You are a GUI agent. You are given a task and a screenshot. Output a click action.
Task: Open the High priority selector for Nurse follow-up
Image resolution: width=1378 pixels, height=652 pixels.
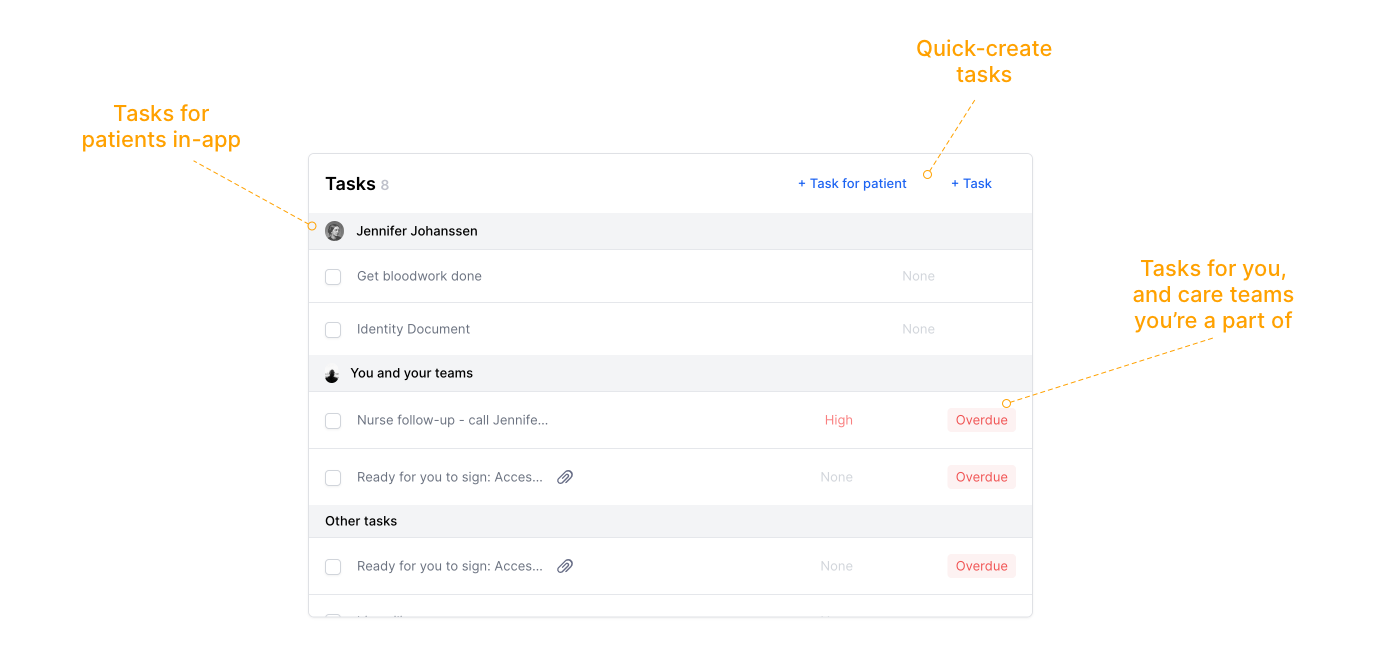pos(838,420)
